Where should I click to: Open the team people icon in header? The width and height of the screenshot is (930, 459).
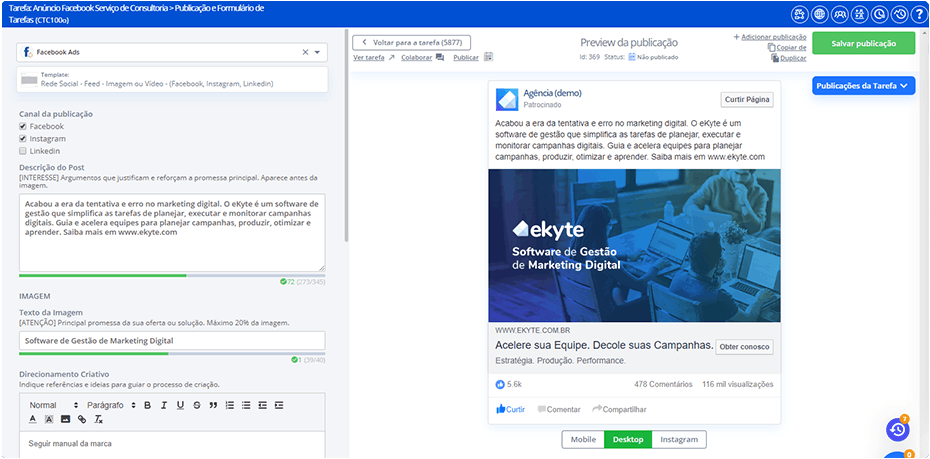(839, 15)
